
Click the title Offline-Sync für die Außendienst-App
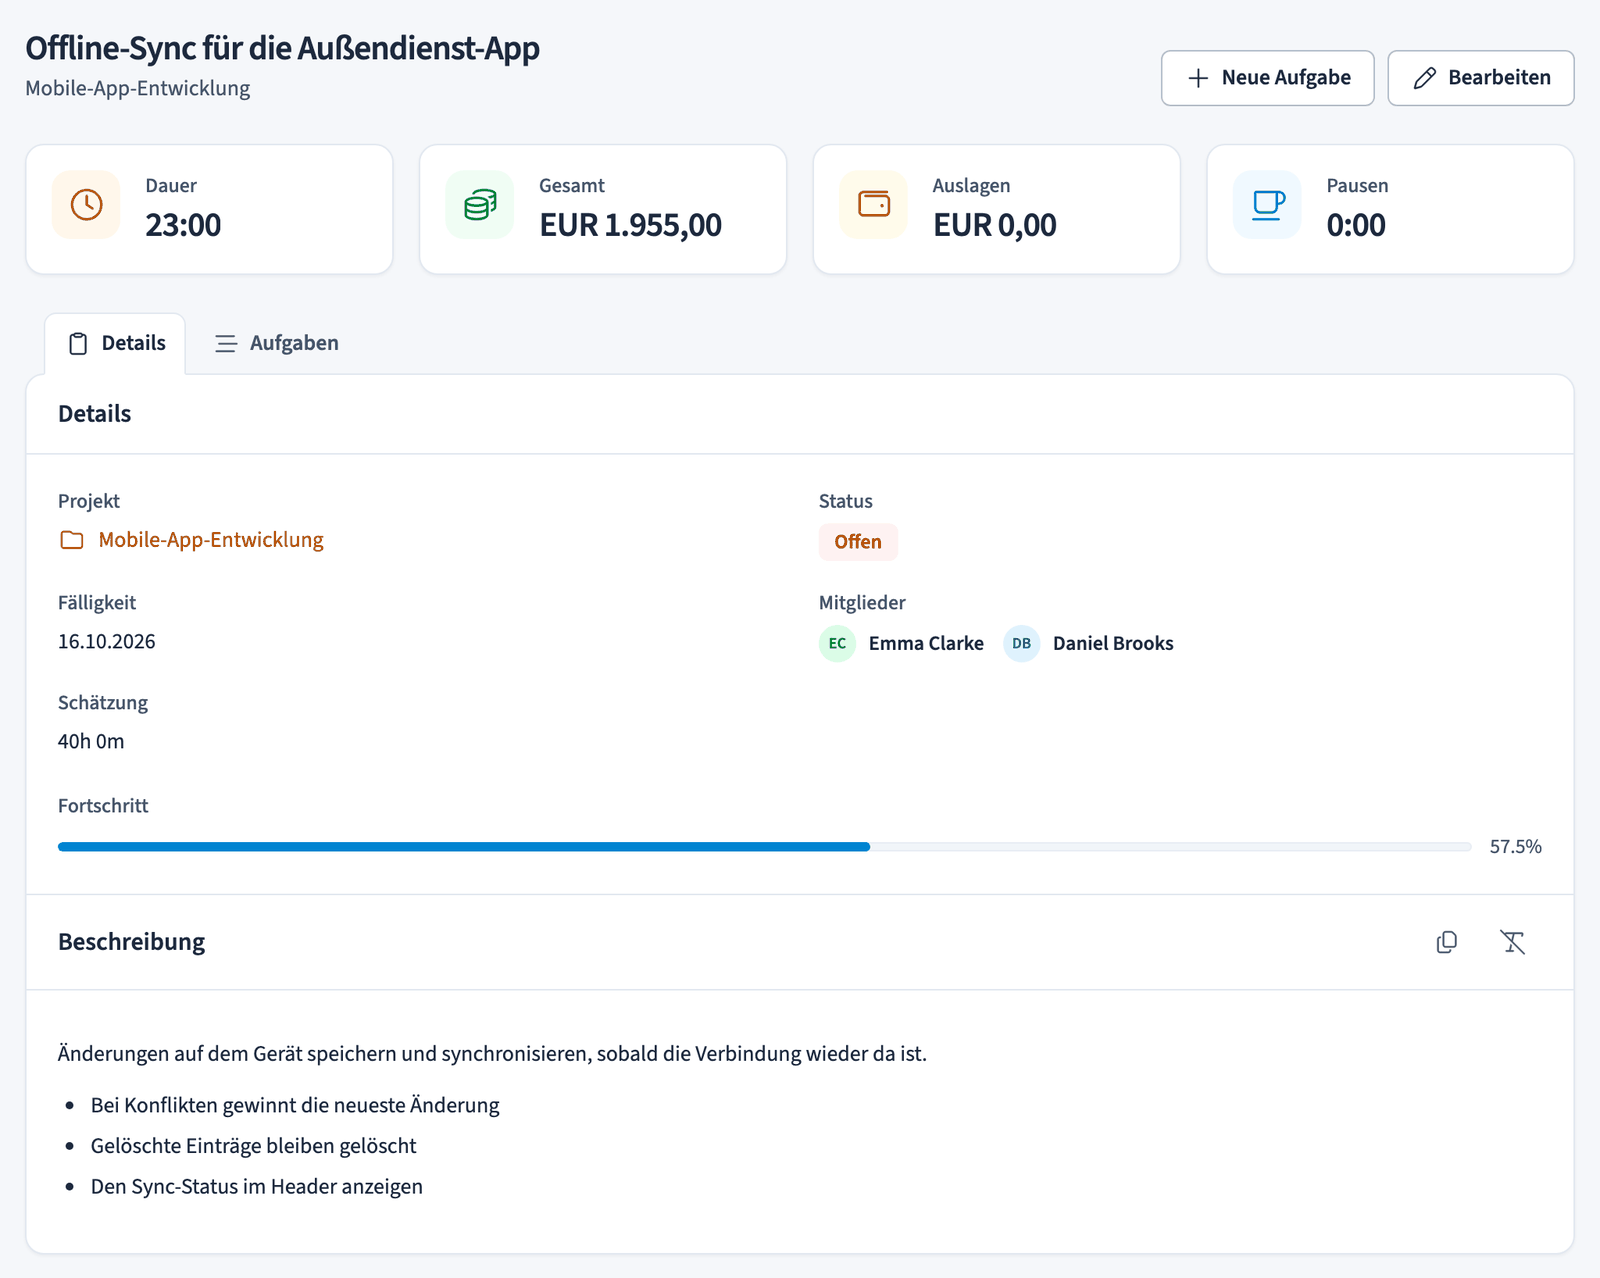282,48
